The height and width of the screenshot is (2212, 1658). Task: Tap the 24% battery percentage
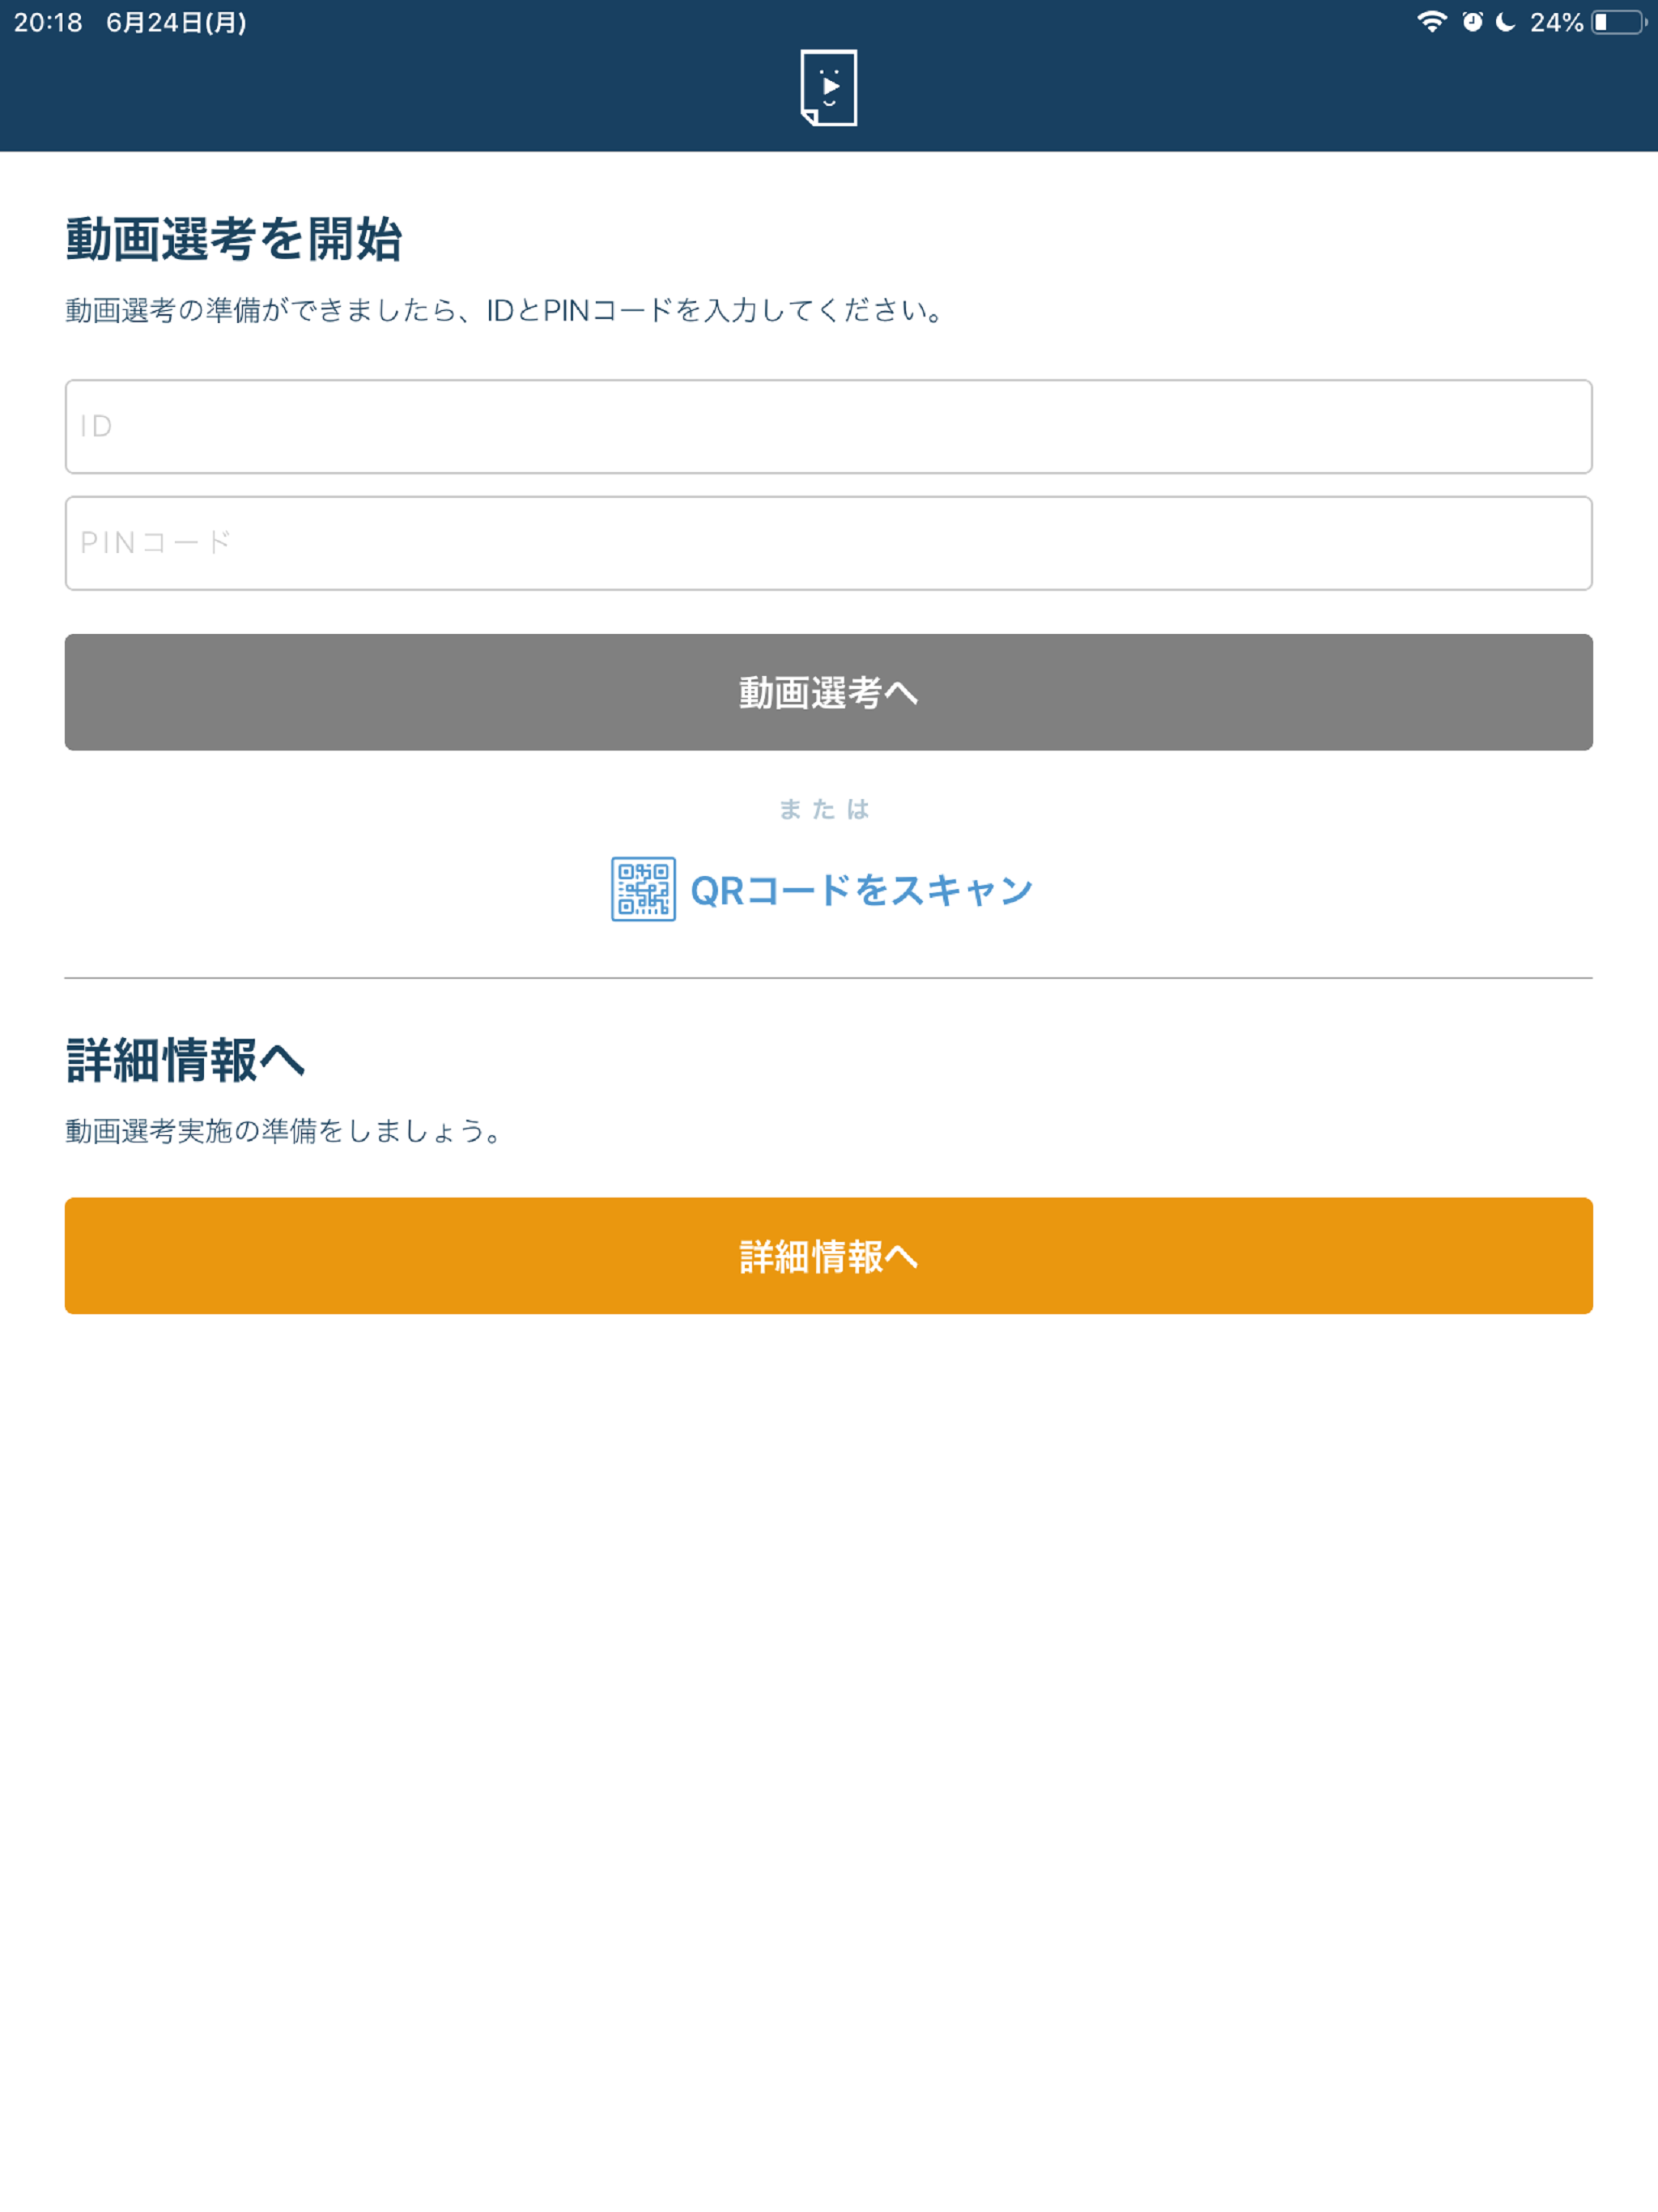[x=1556, y=22]
